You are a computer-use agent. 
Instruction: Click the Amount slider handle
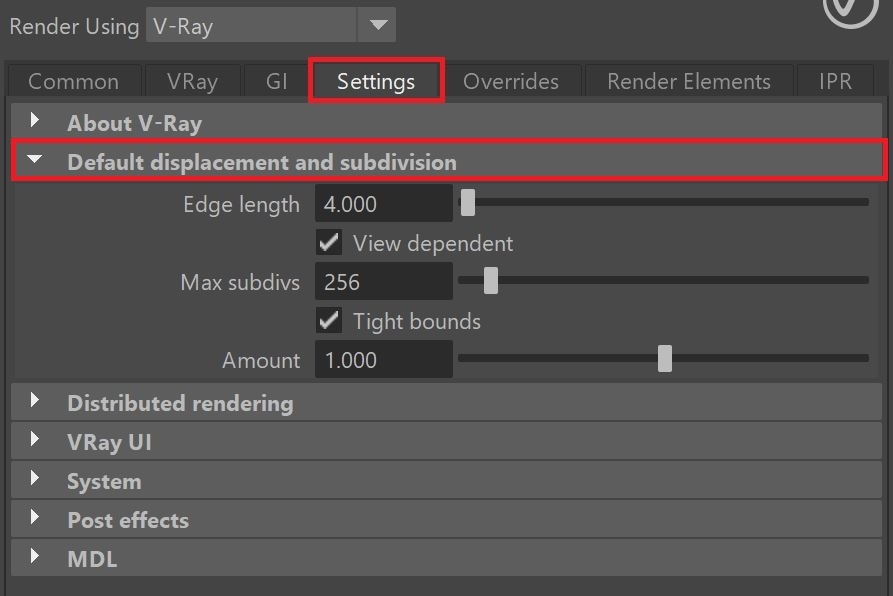coord(665,359)
